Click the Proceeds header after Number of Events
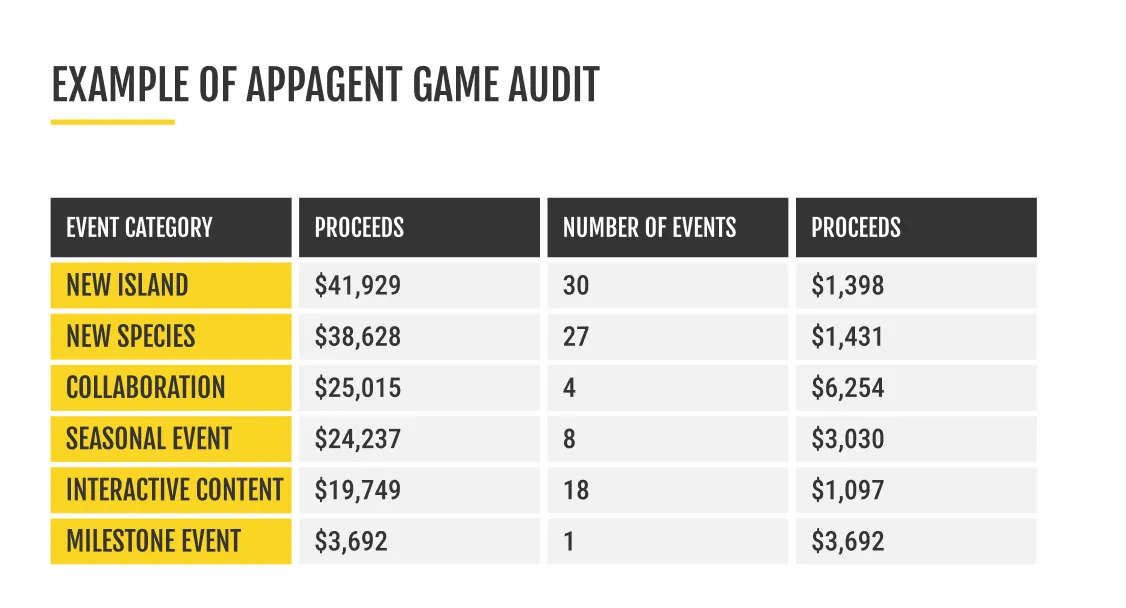This screenshot has height=608, width=1126. [x=915, y=228]
